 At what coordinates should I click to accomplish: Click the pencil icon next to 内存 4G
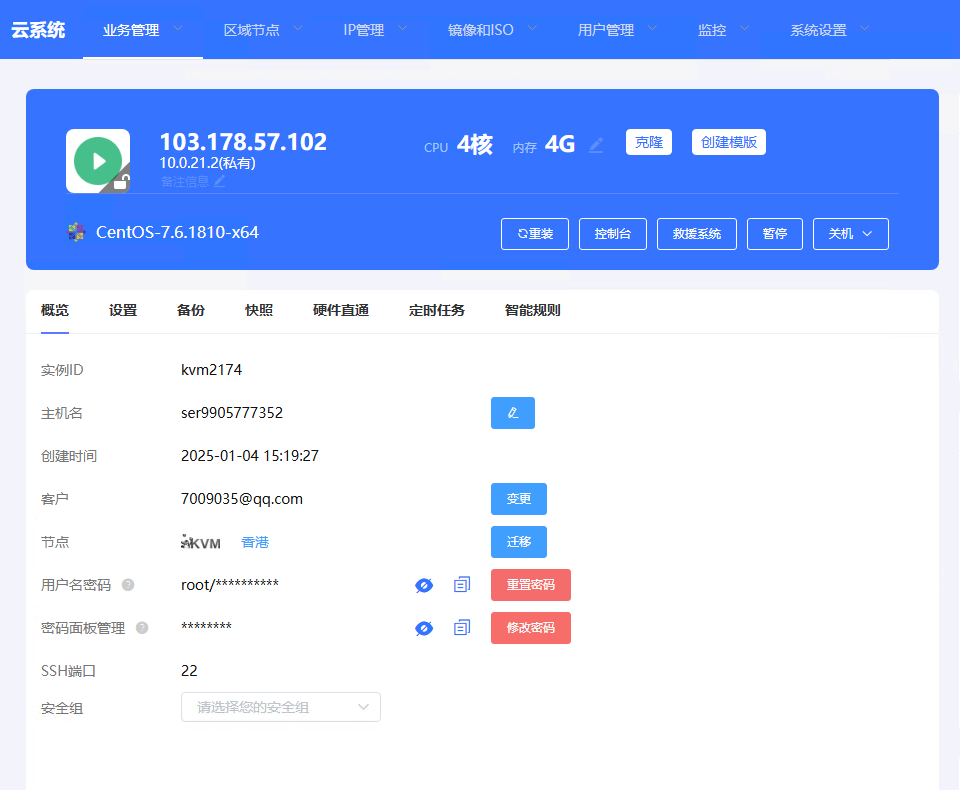tap(596, 145)
